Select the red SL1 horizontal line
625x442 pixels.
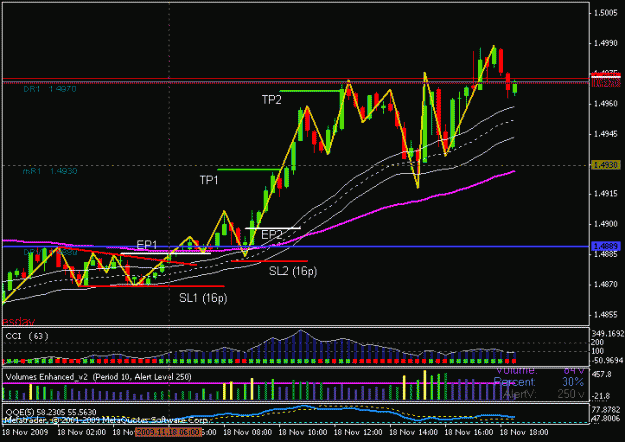point(151,286)
